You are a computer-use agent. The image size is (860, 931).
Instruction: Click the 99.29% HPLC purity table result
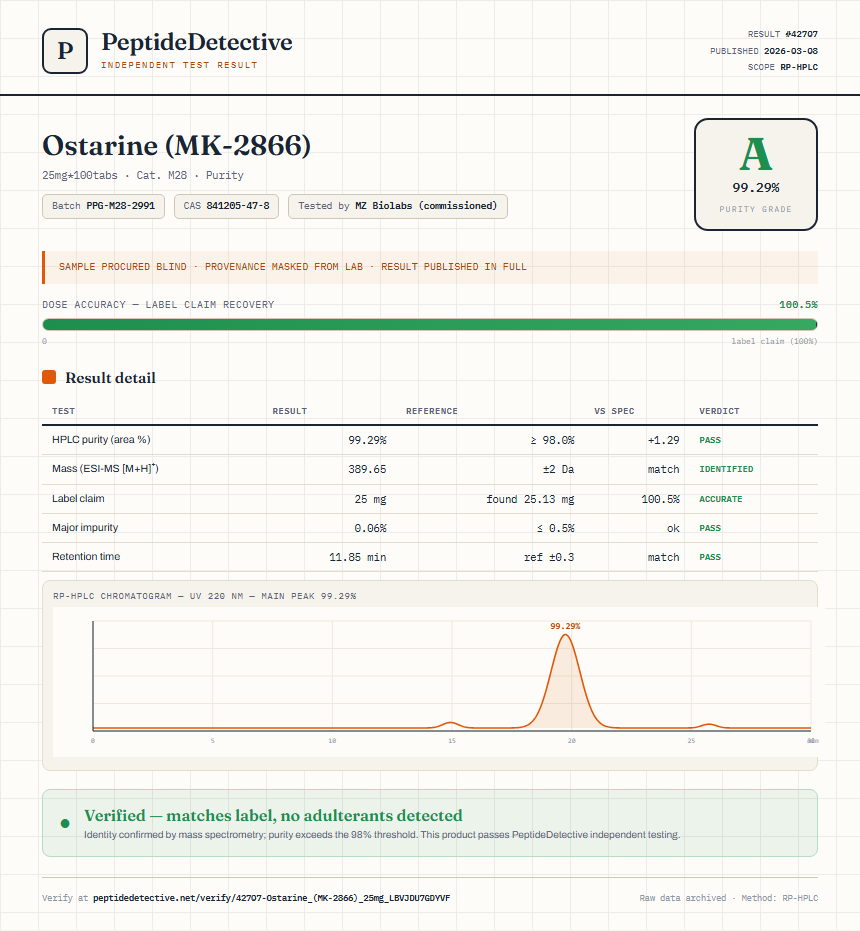pos(367,440)
